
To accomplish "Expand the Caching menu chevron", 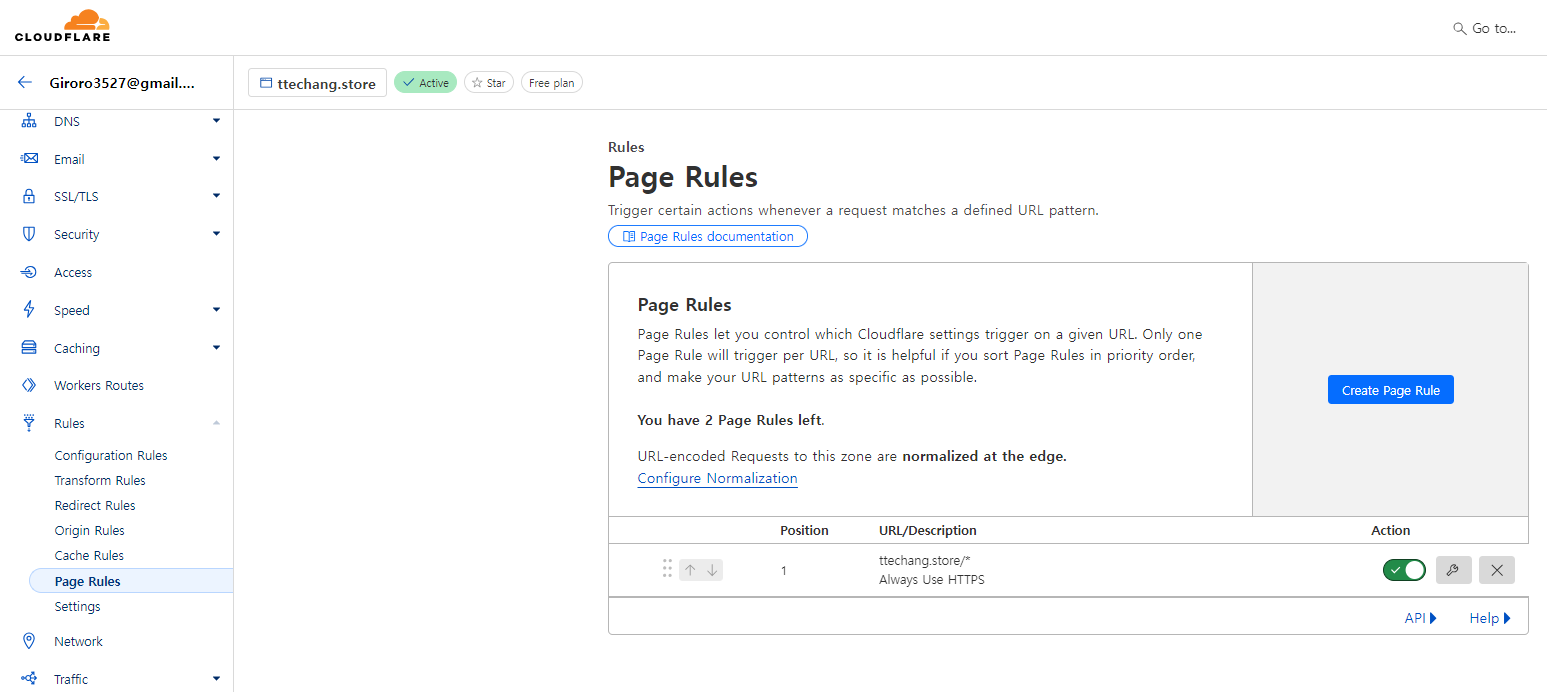I will pyautogui.click(x=216, y=348).
